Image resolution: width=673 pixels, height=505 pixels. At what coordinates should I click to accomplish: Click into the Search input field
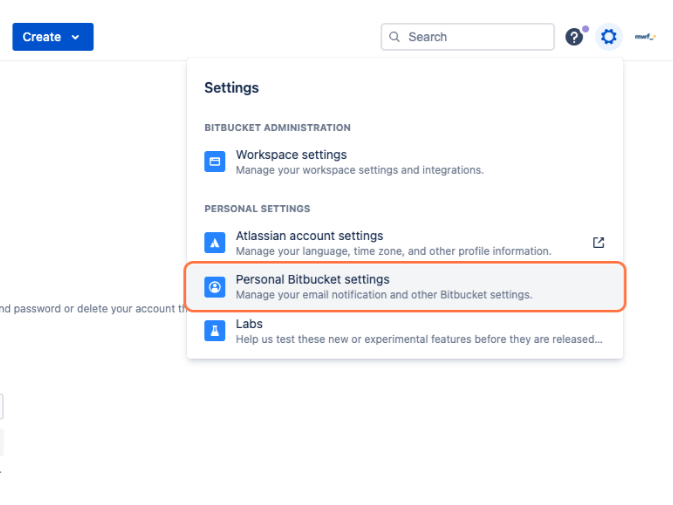pyautogui.click(x=475, y=37)
